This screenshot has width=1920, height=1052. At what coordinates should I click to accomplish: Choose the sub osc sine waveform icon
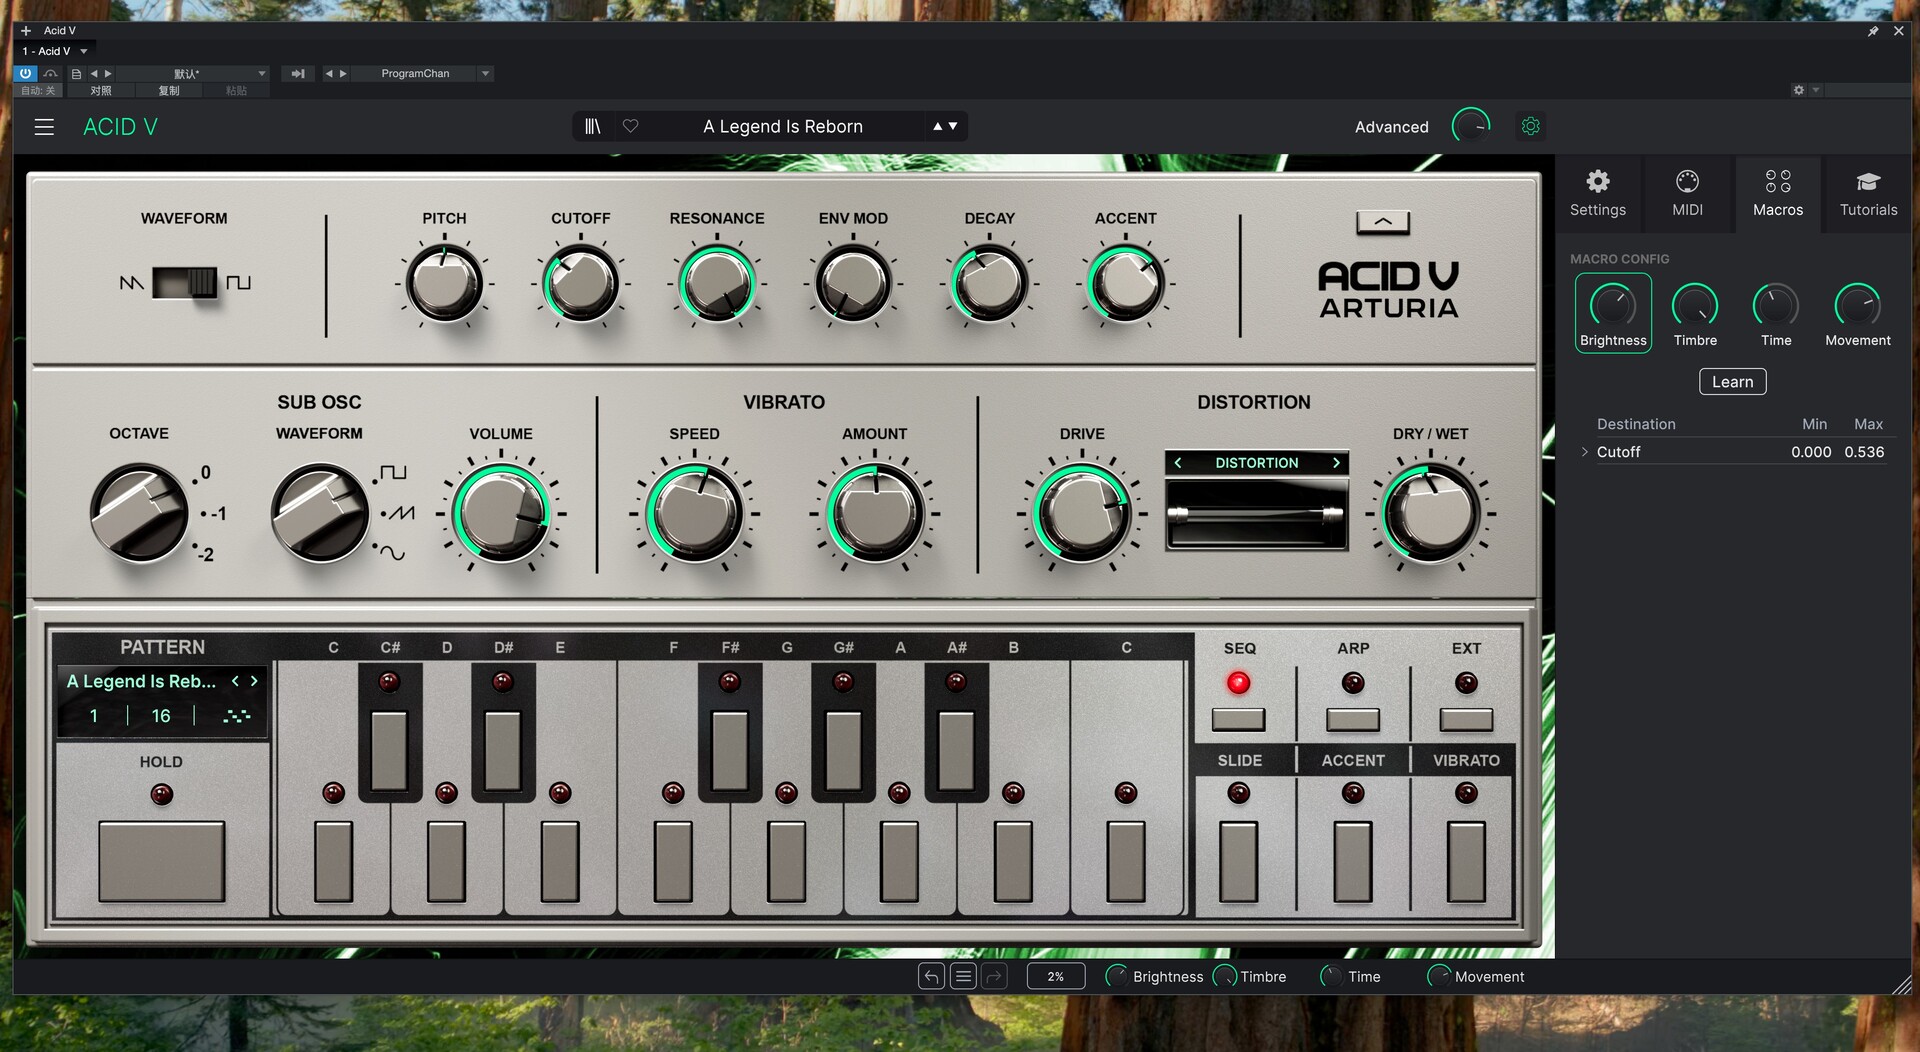coord(392,553)
